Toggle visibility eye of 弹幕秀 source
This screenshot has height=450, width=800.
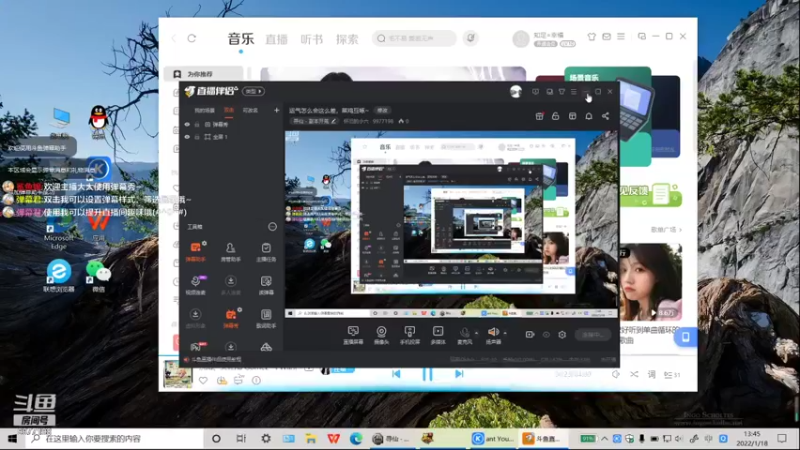click(187, 124)
